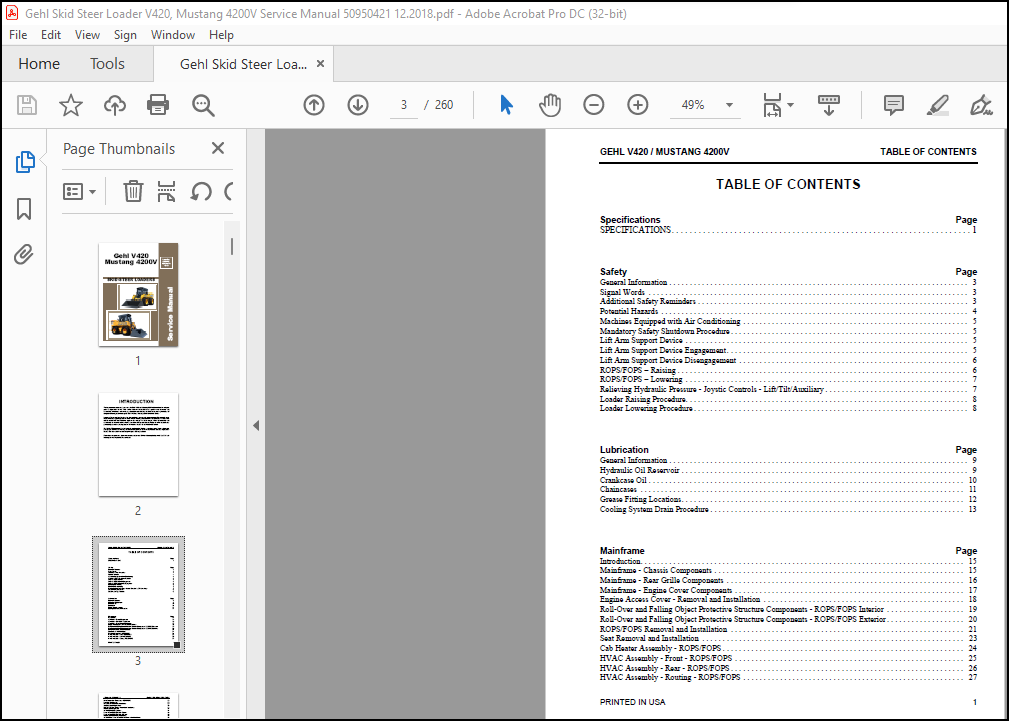The height and width of the screenshot is (721, 1009).
Task: Click ROPS/FOPS Removal and Installation line
Action: pos(788,629)
